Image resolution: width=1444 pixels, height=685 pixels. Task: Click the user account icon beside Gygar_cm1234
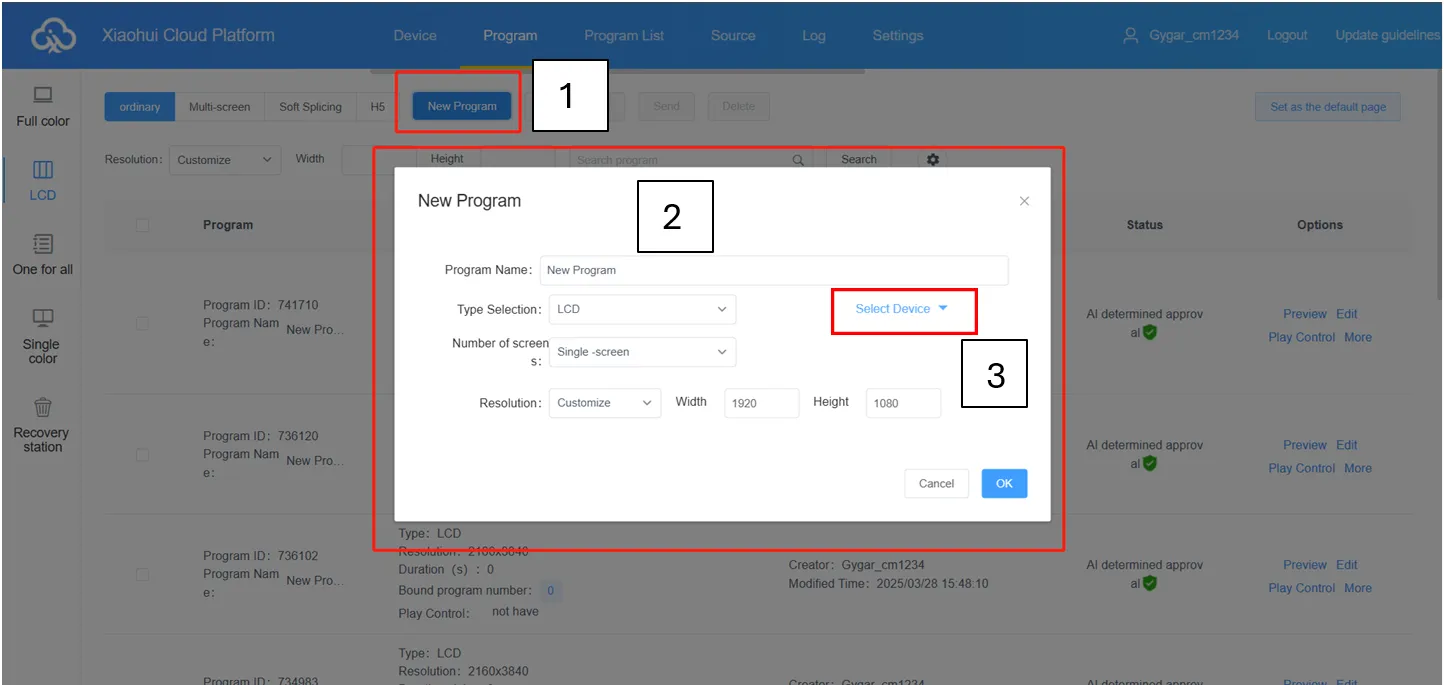[x=1131, y=35]
